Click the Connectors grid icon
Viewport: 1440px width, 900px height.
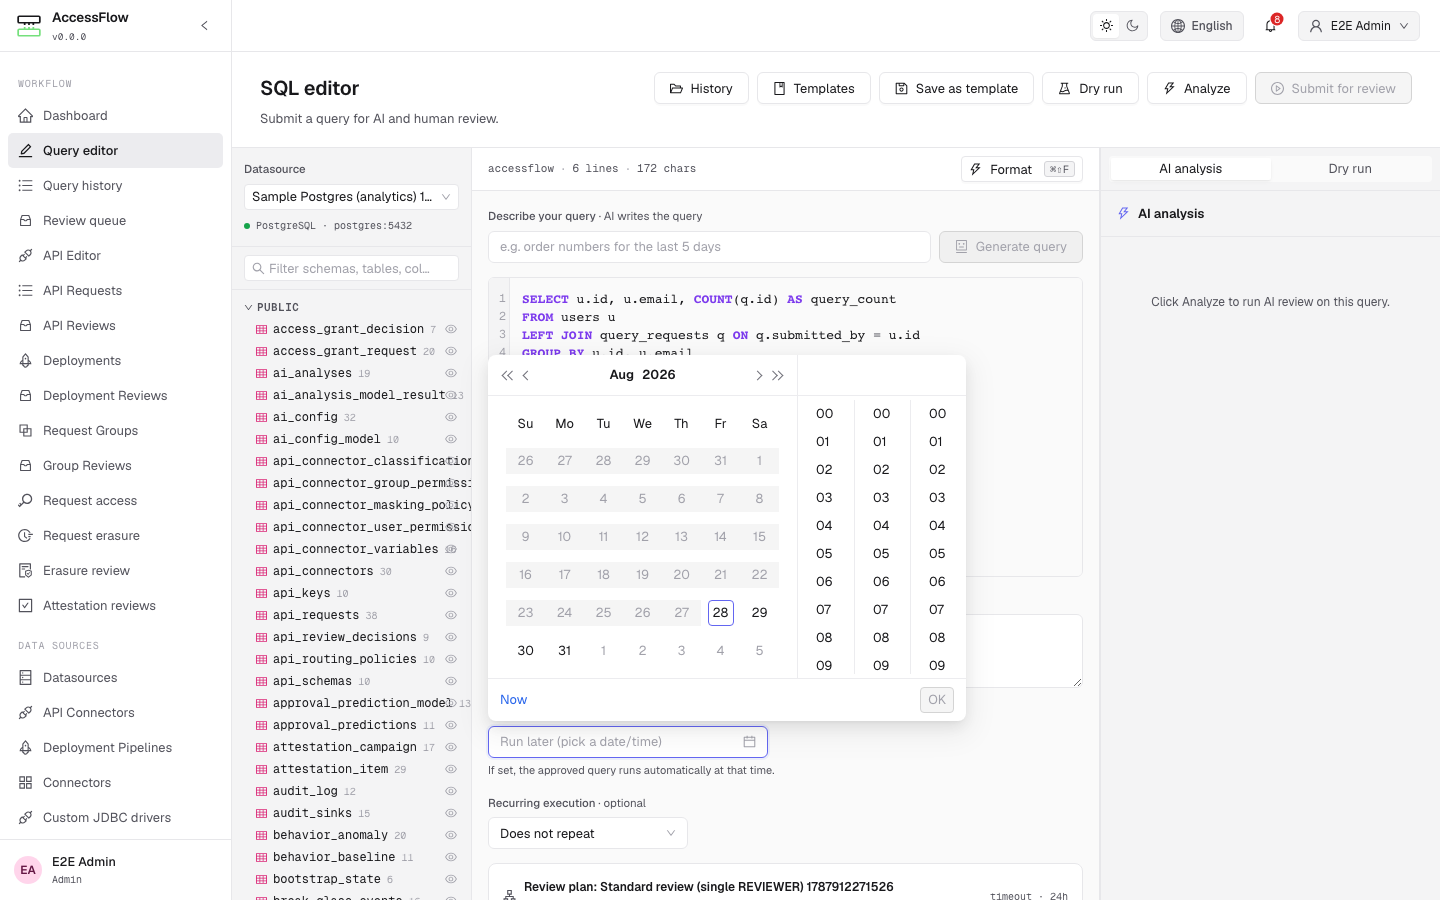tap(26, 783)
